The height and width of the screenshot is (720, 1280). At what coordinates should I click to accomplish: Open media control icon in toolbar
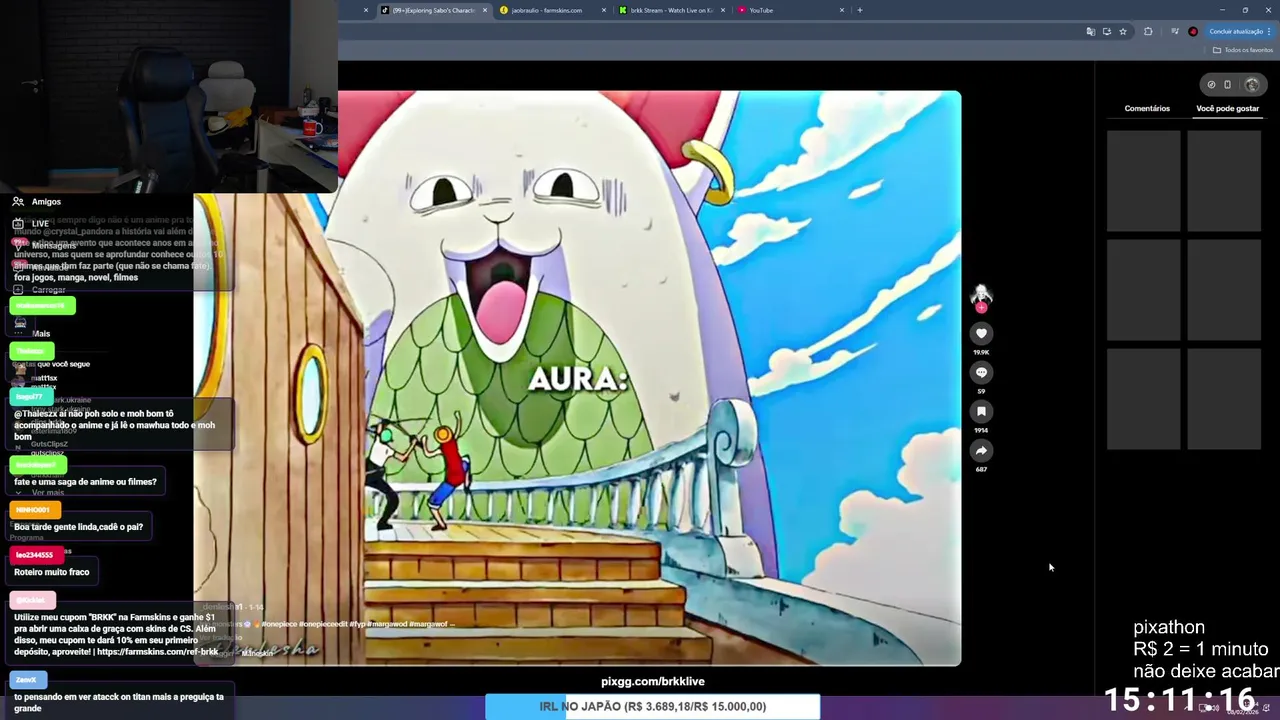pyautogui.click(x=1175, y=31)
